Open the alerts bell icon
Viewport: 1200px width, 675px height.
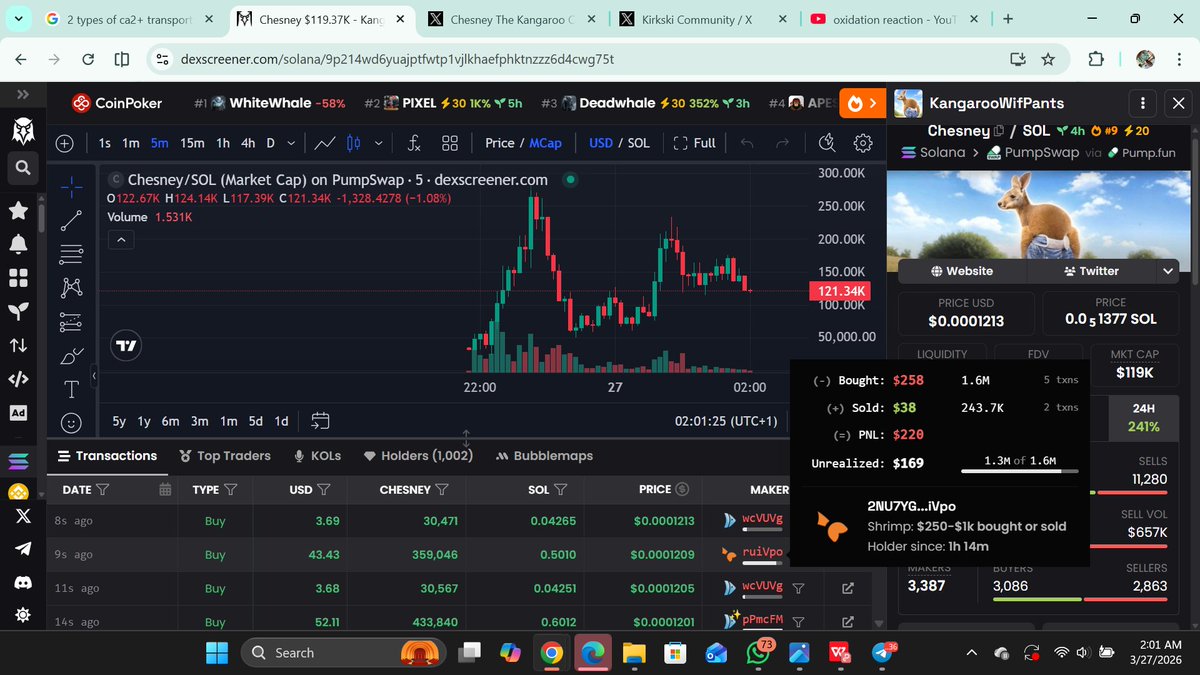[18, 244]
